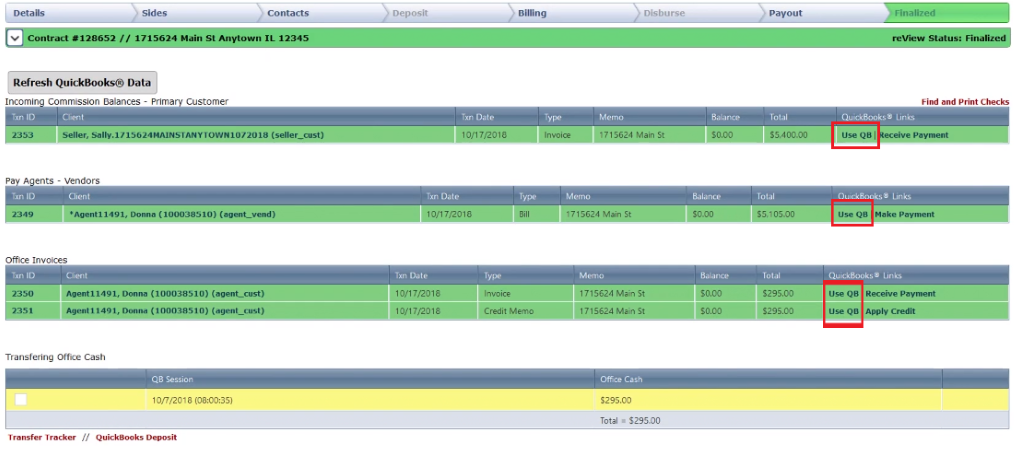1024x458 pixels.
Task: Click Refresh QuickBooks Data button
Action: 82,83
